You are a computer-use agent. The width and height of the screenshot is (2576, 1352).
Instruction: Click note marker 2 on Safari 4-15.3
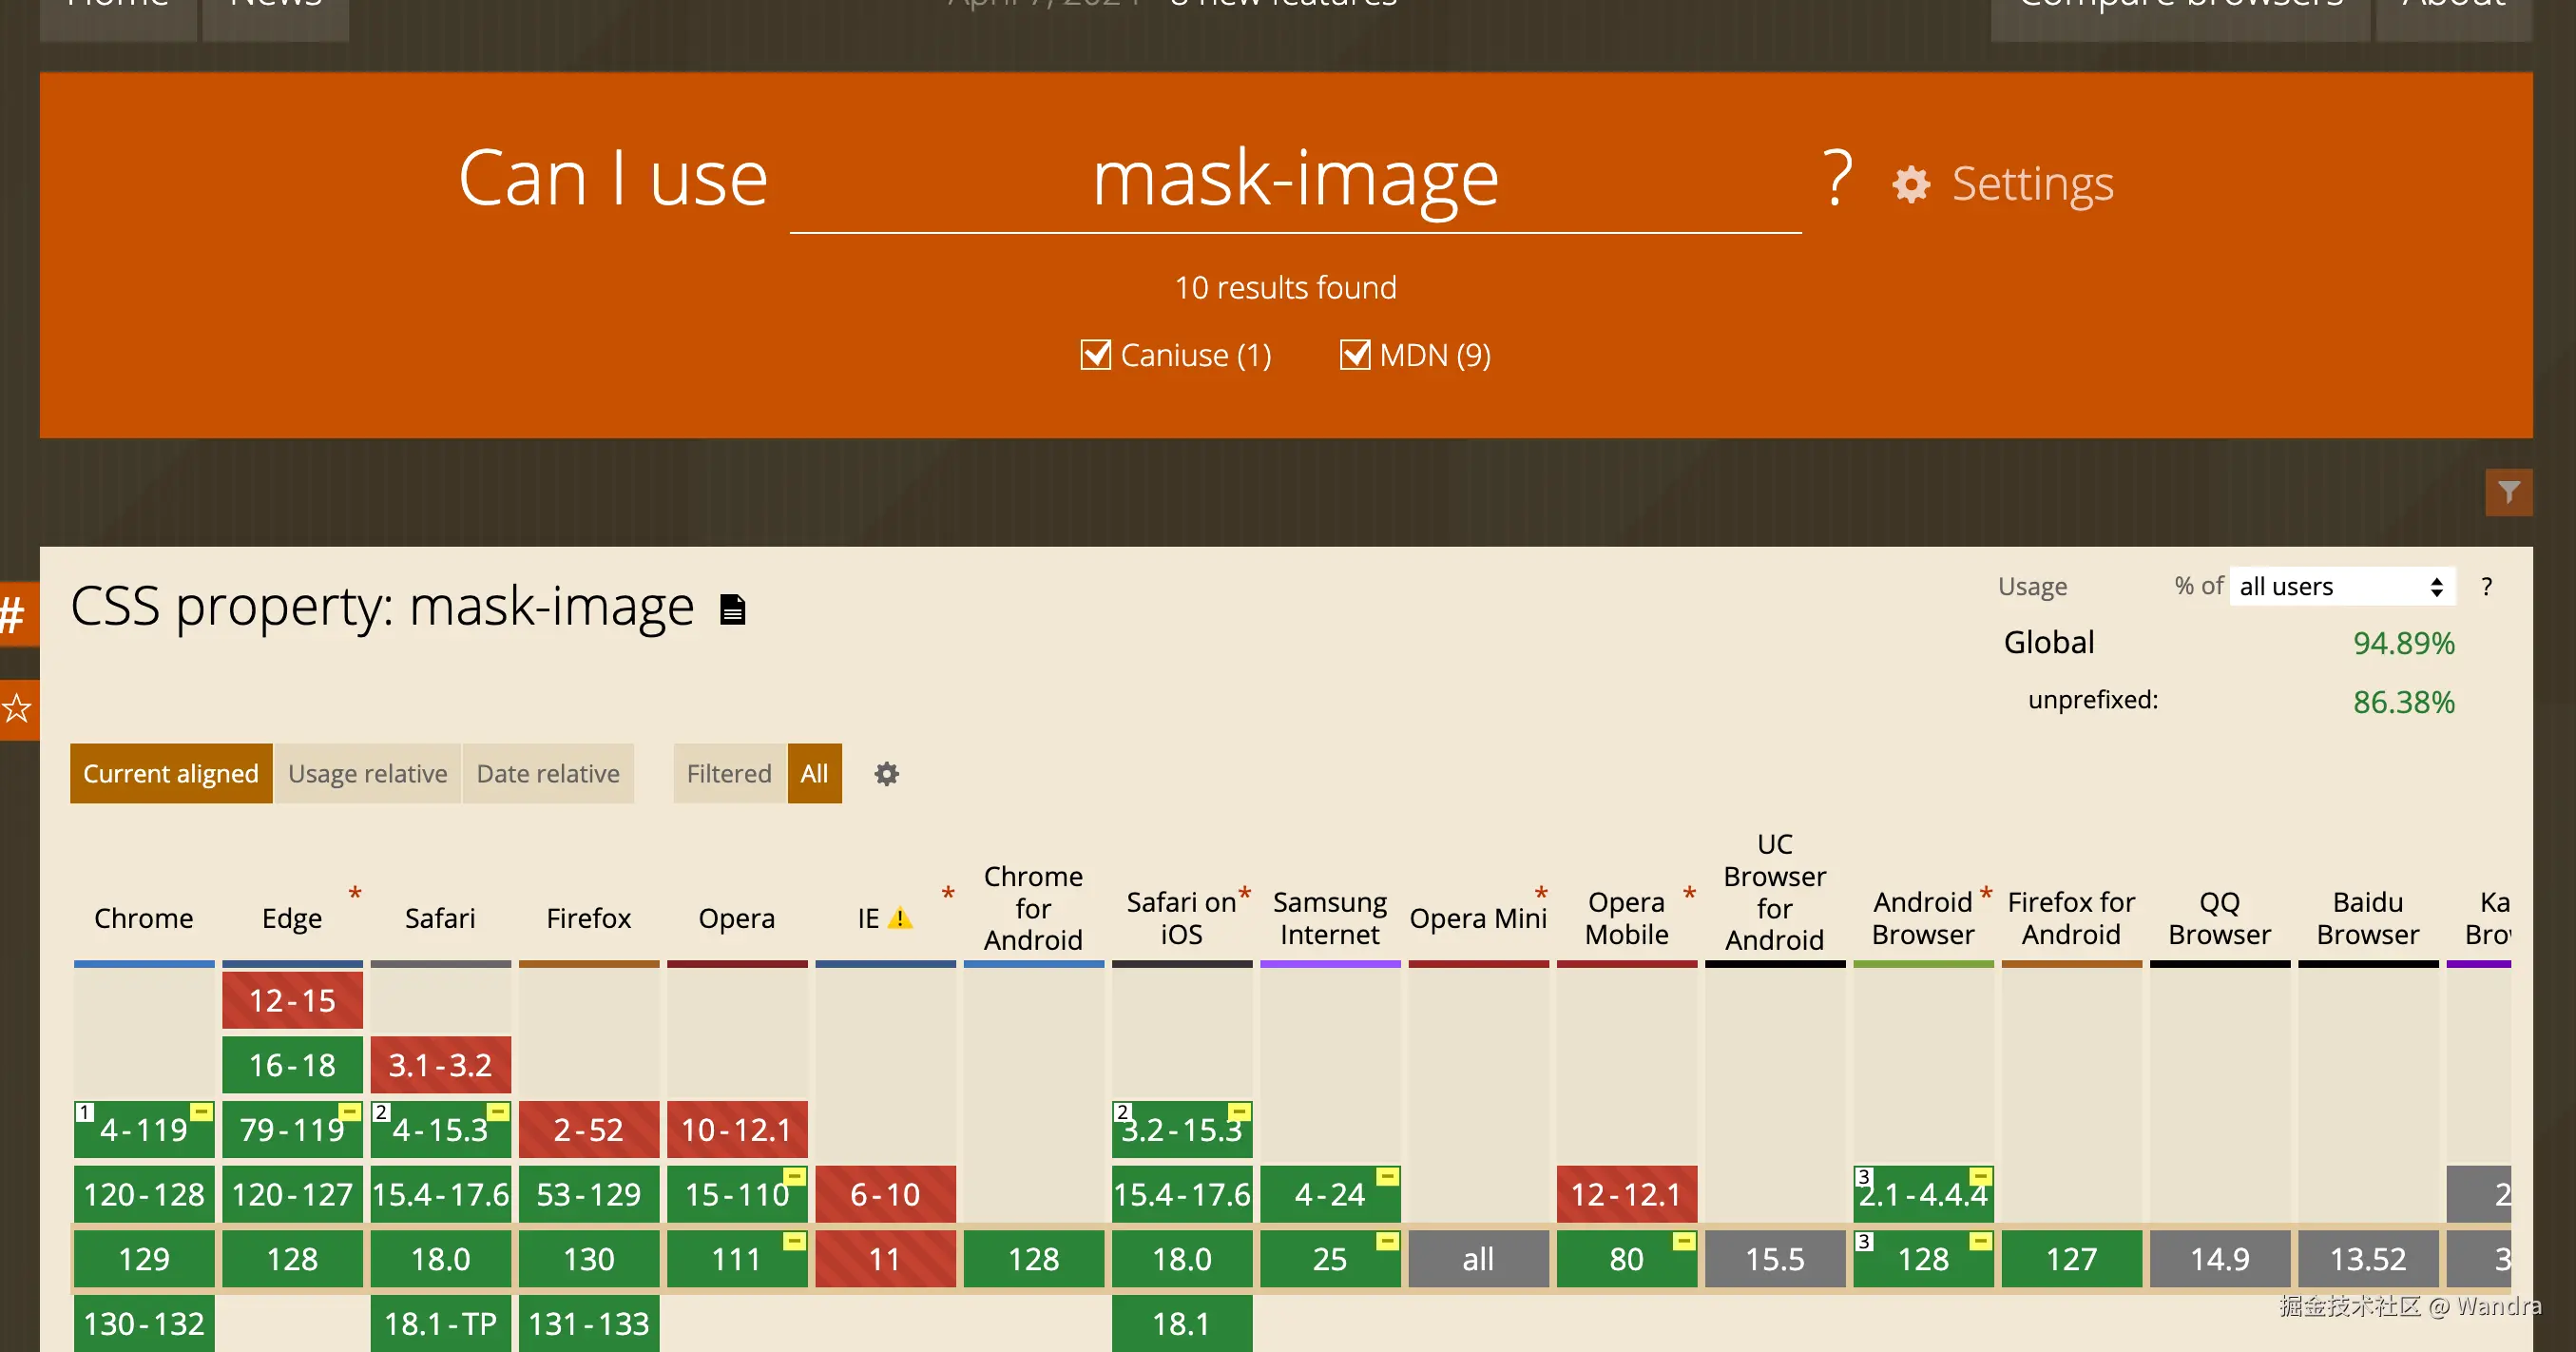pyautogui.click(x=381, y=1112)
